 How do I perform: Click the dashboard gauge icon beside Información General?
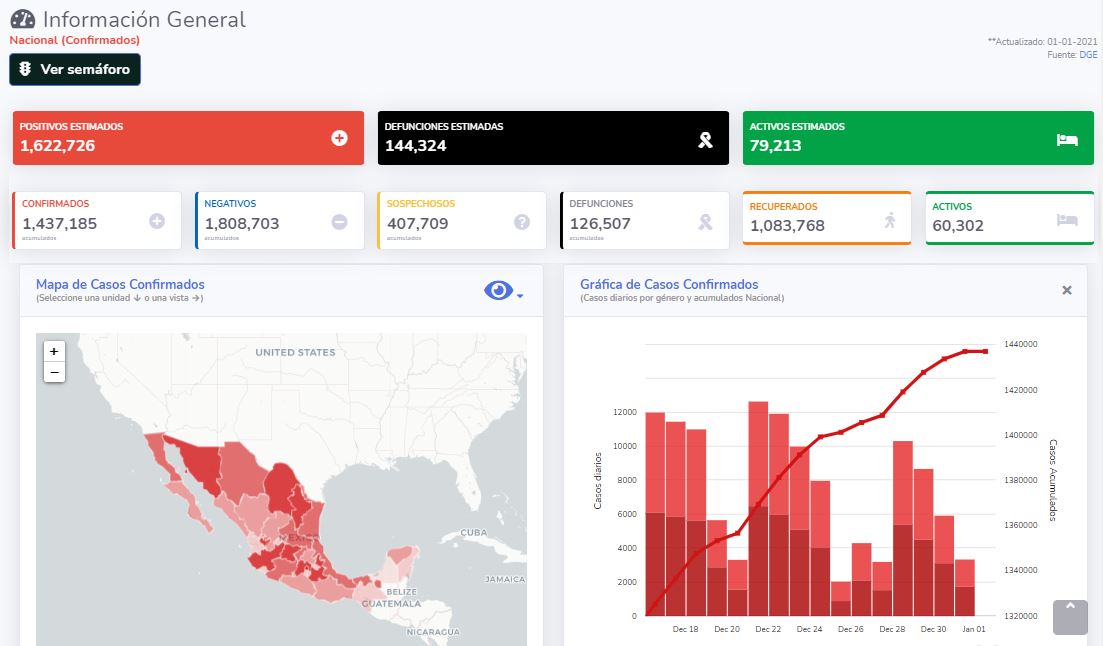(22, 19)
